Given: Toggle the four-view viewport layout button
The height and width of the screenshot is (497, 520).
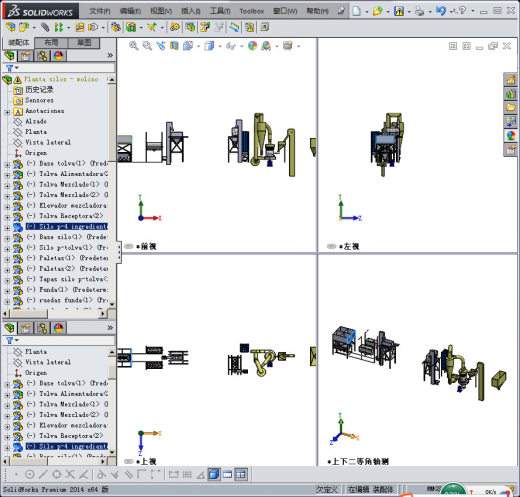Looking at the screenshot, I should 240,474.
